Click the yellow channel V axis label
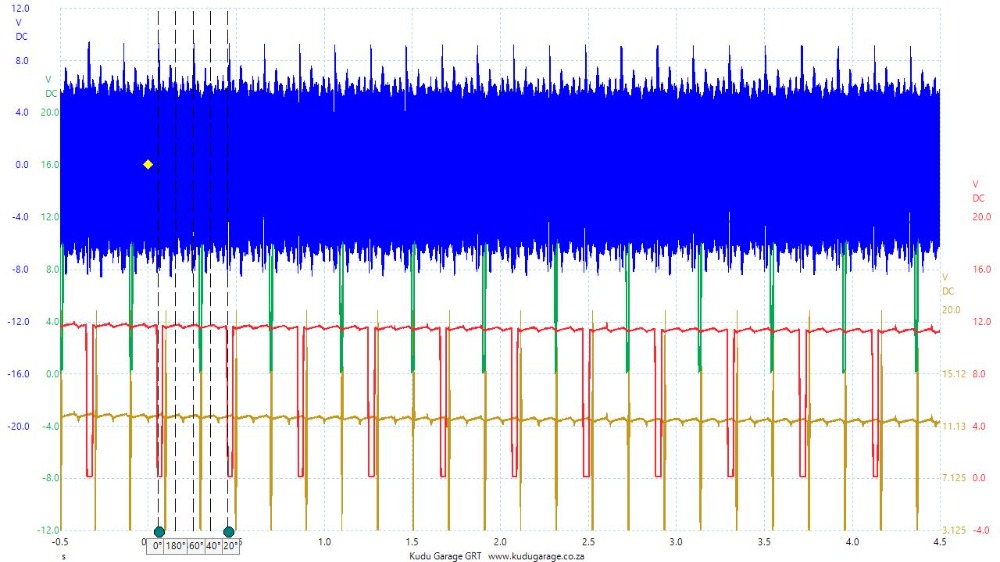The width and height of the screenshot is (1000, 562). (x=945, y=276)
